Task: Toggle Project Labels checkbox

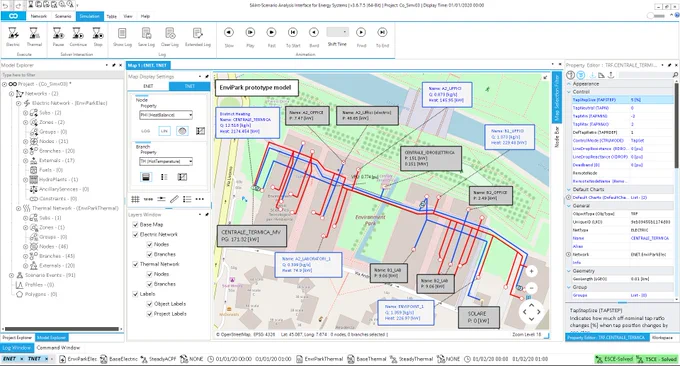Action: point(150,314)
